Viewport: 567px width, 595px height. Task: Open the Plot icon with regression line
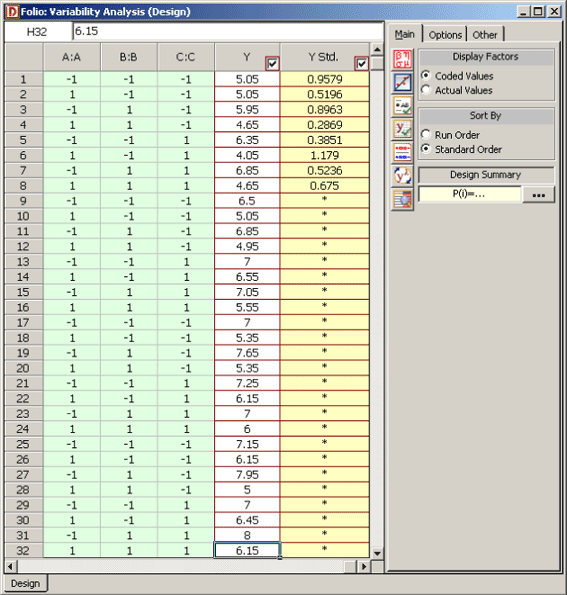(402, 82)
